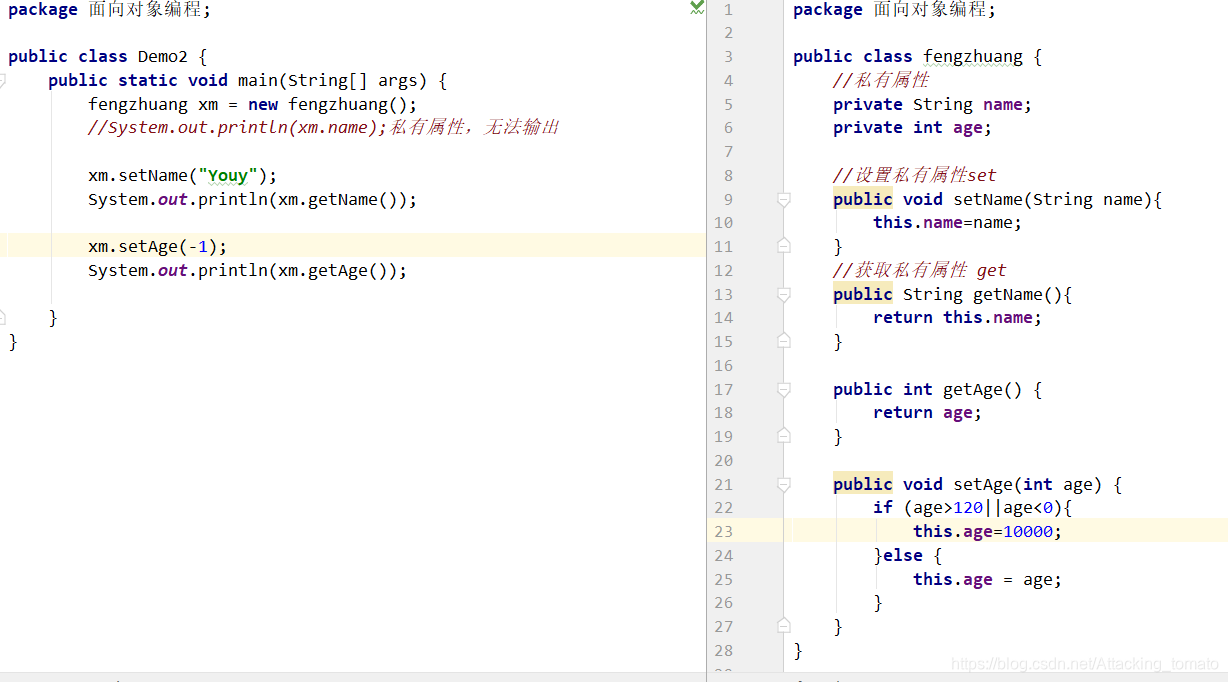The height and width of the screenshot is (682, 1228).
Task: Collapse setName method at line 9 fold marker
Action: pos(784,200)
